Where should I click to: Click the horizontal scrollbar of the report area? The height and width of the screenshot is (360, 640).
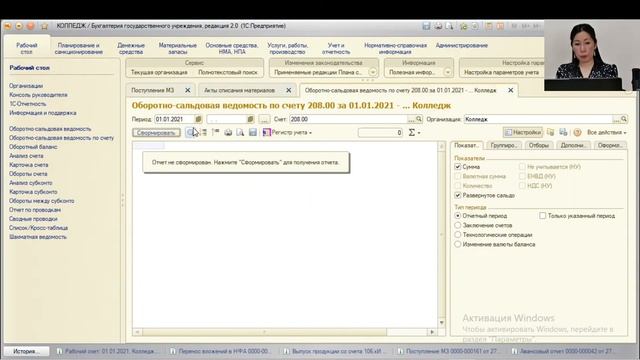[264, 332]
